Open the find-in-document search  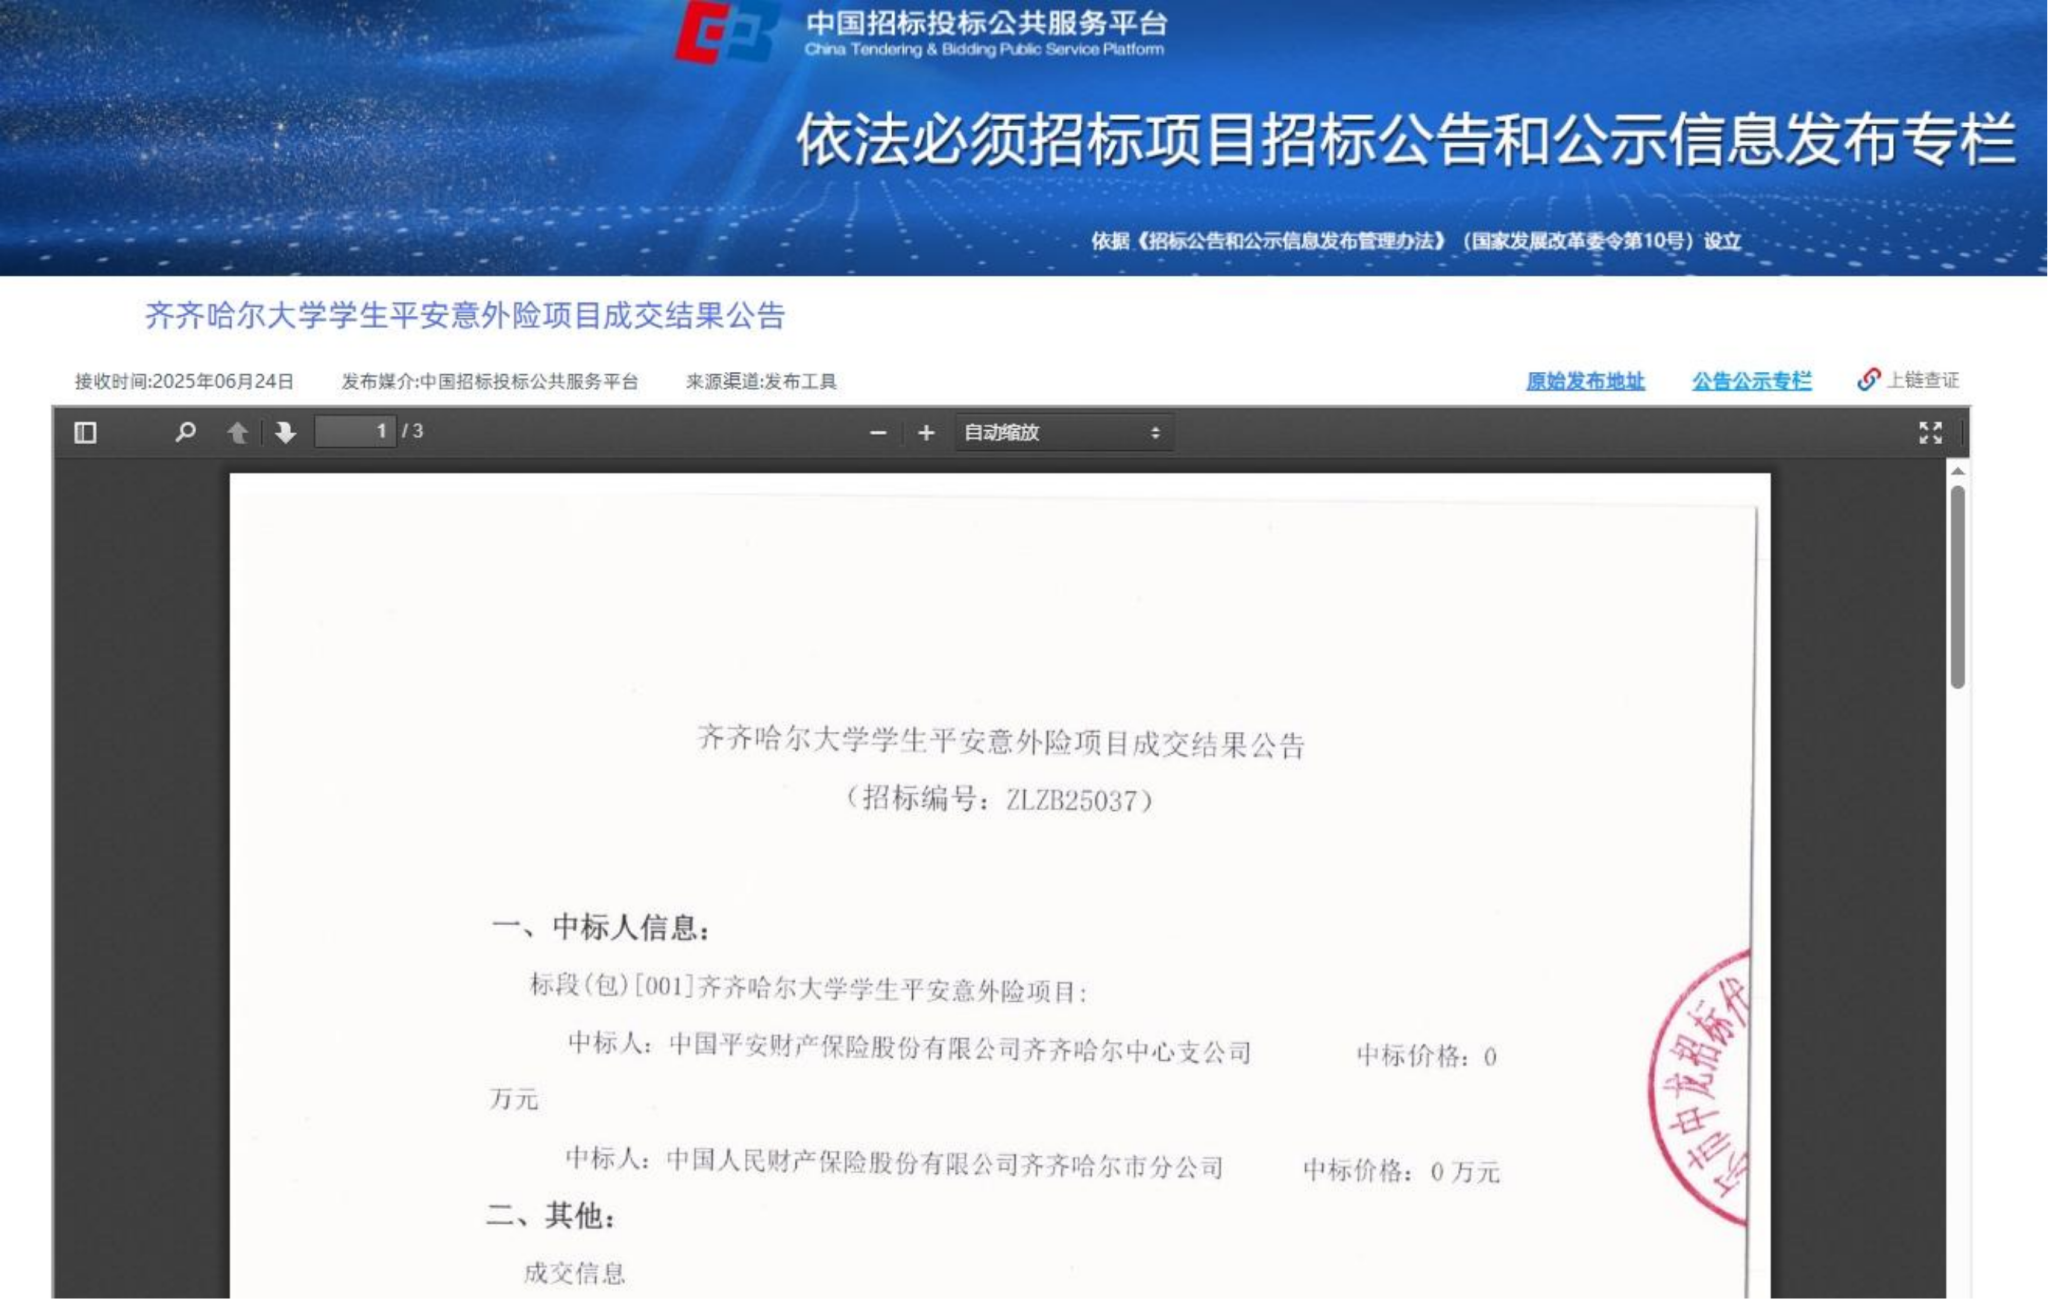185,432
